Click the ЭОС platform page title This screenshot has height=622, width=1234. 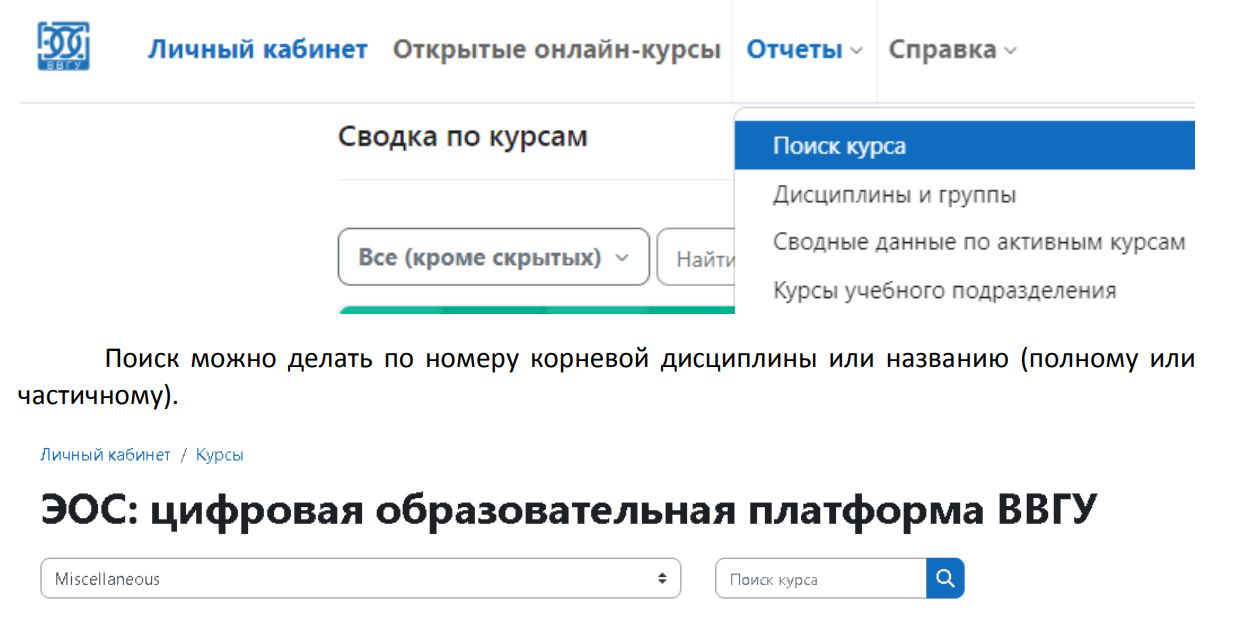click(x=569, y=513)
